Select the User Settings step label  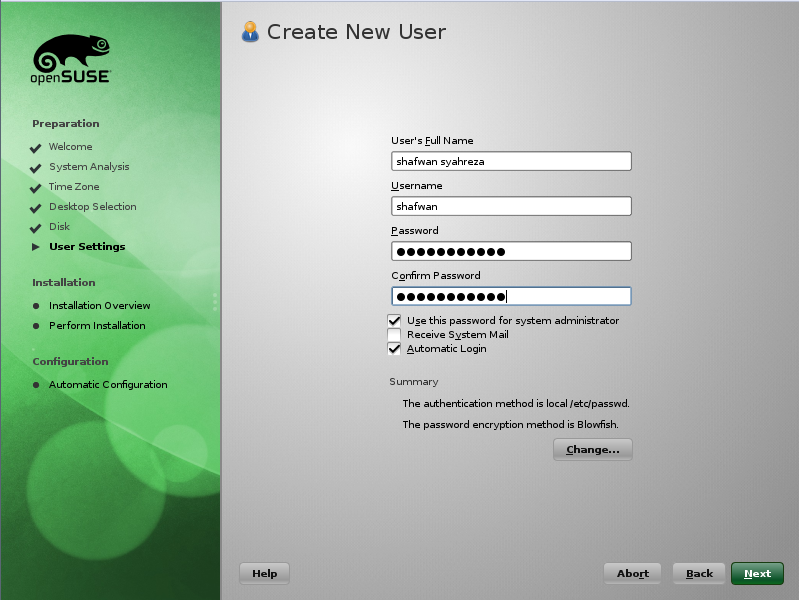click(87, 247)
